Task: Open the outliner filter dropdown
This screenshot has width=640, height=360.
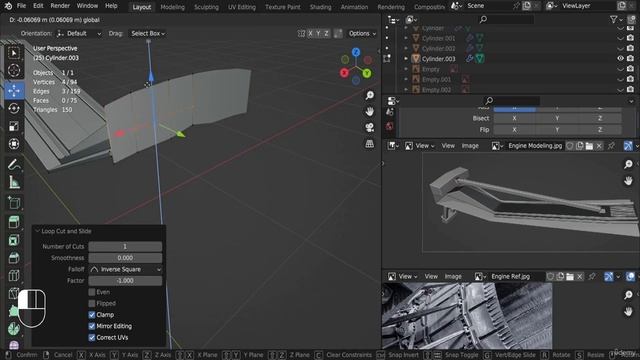Action: (x=616, y=19)
